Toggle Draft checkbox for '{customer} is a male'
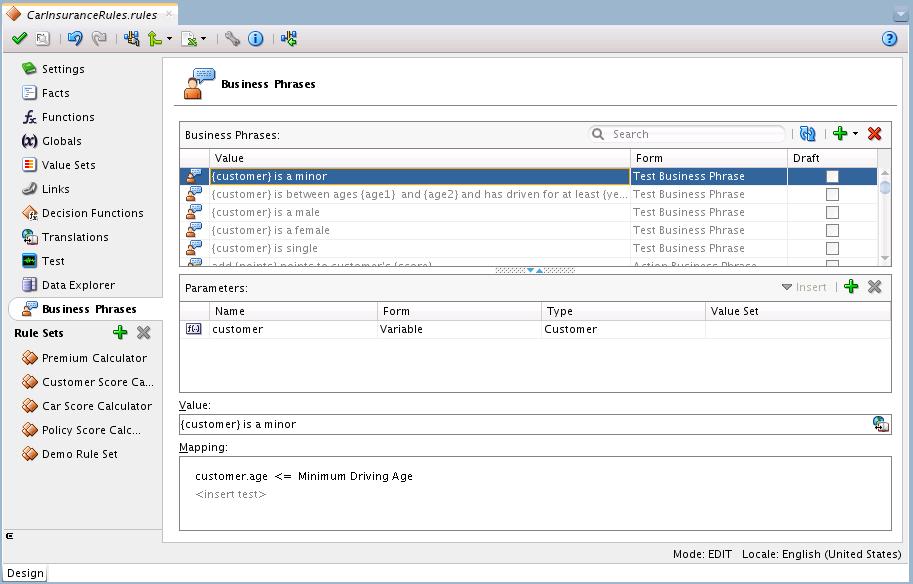This screenshot has height=584, width=913. point(833,213)
